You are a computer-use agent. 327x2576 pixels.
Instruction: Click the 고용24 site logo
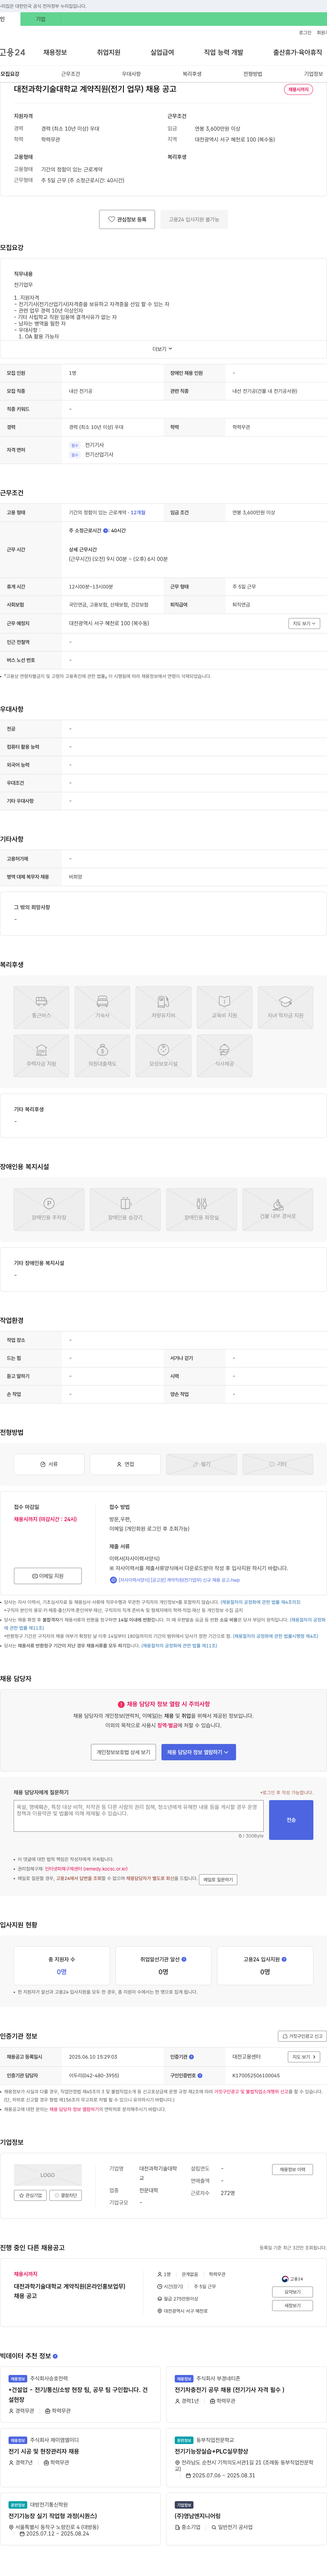13,52
